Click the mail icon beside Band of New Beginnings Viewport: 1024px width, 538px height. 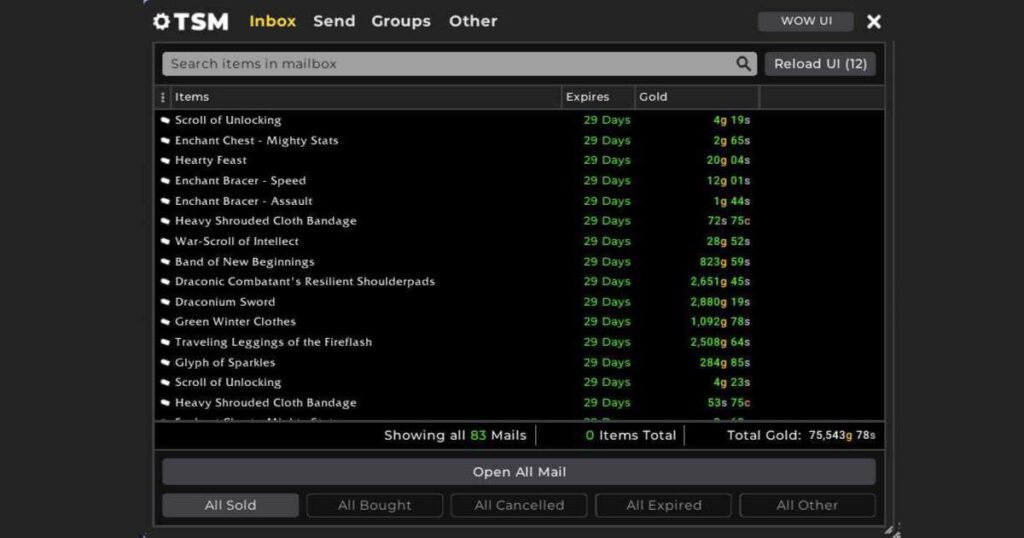point(165,262)
